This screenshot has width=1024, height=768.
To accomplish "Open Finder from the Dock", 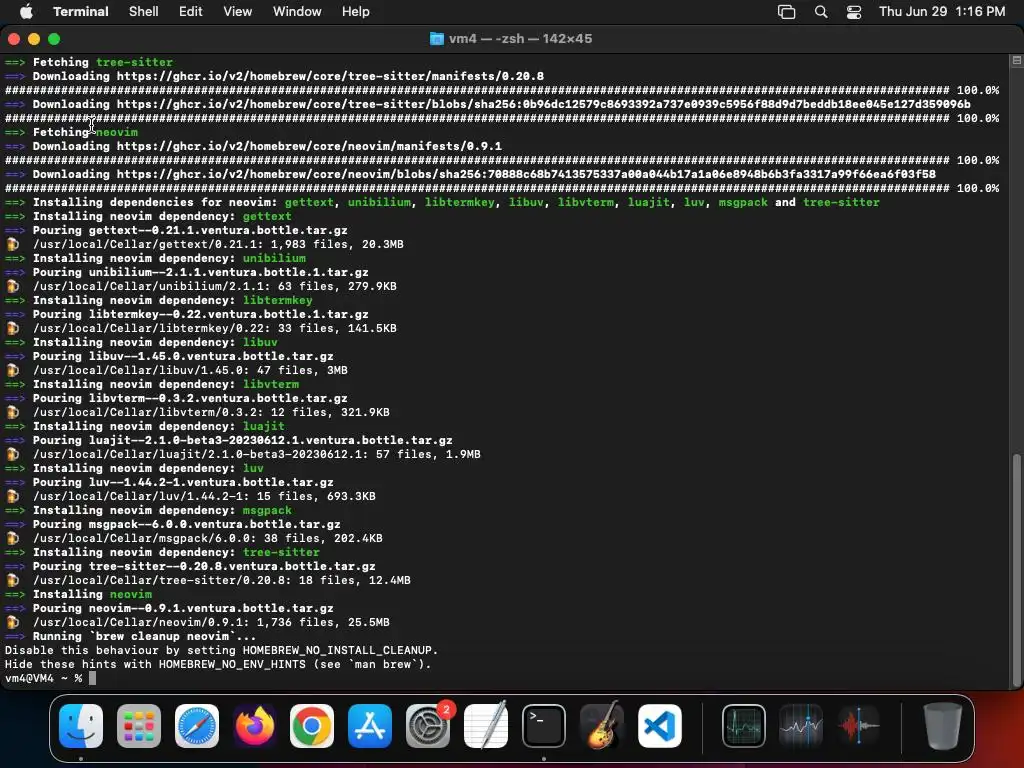I will pyautogui.click(x=81, y=726).
